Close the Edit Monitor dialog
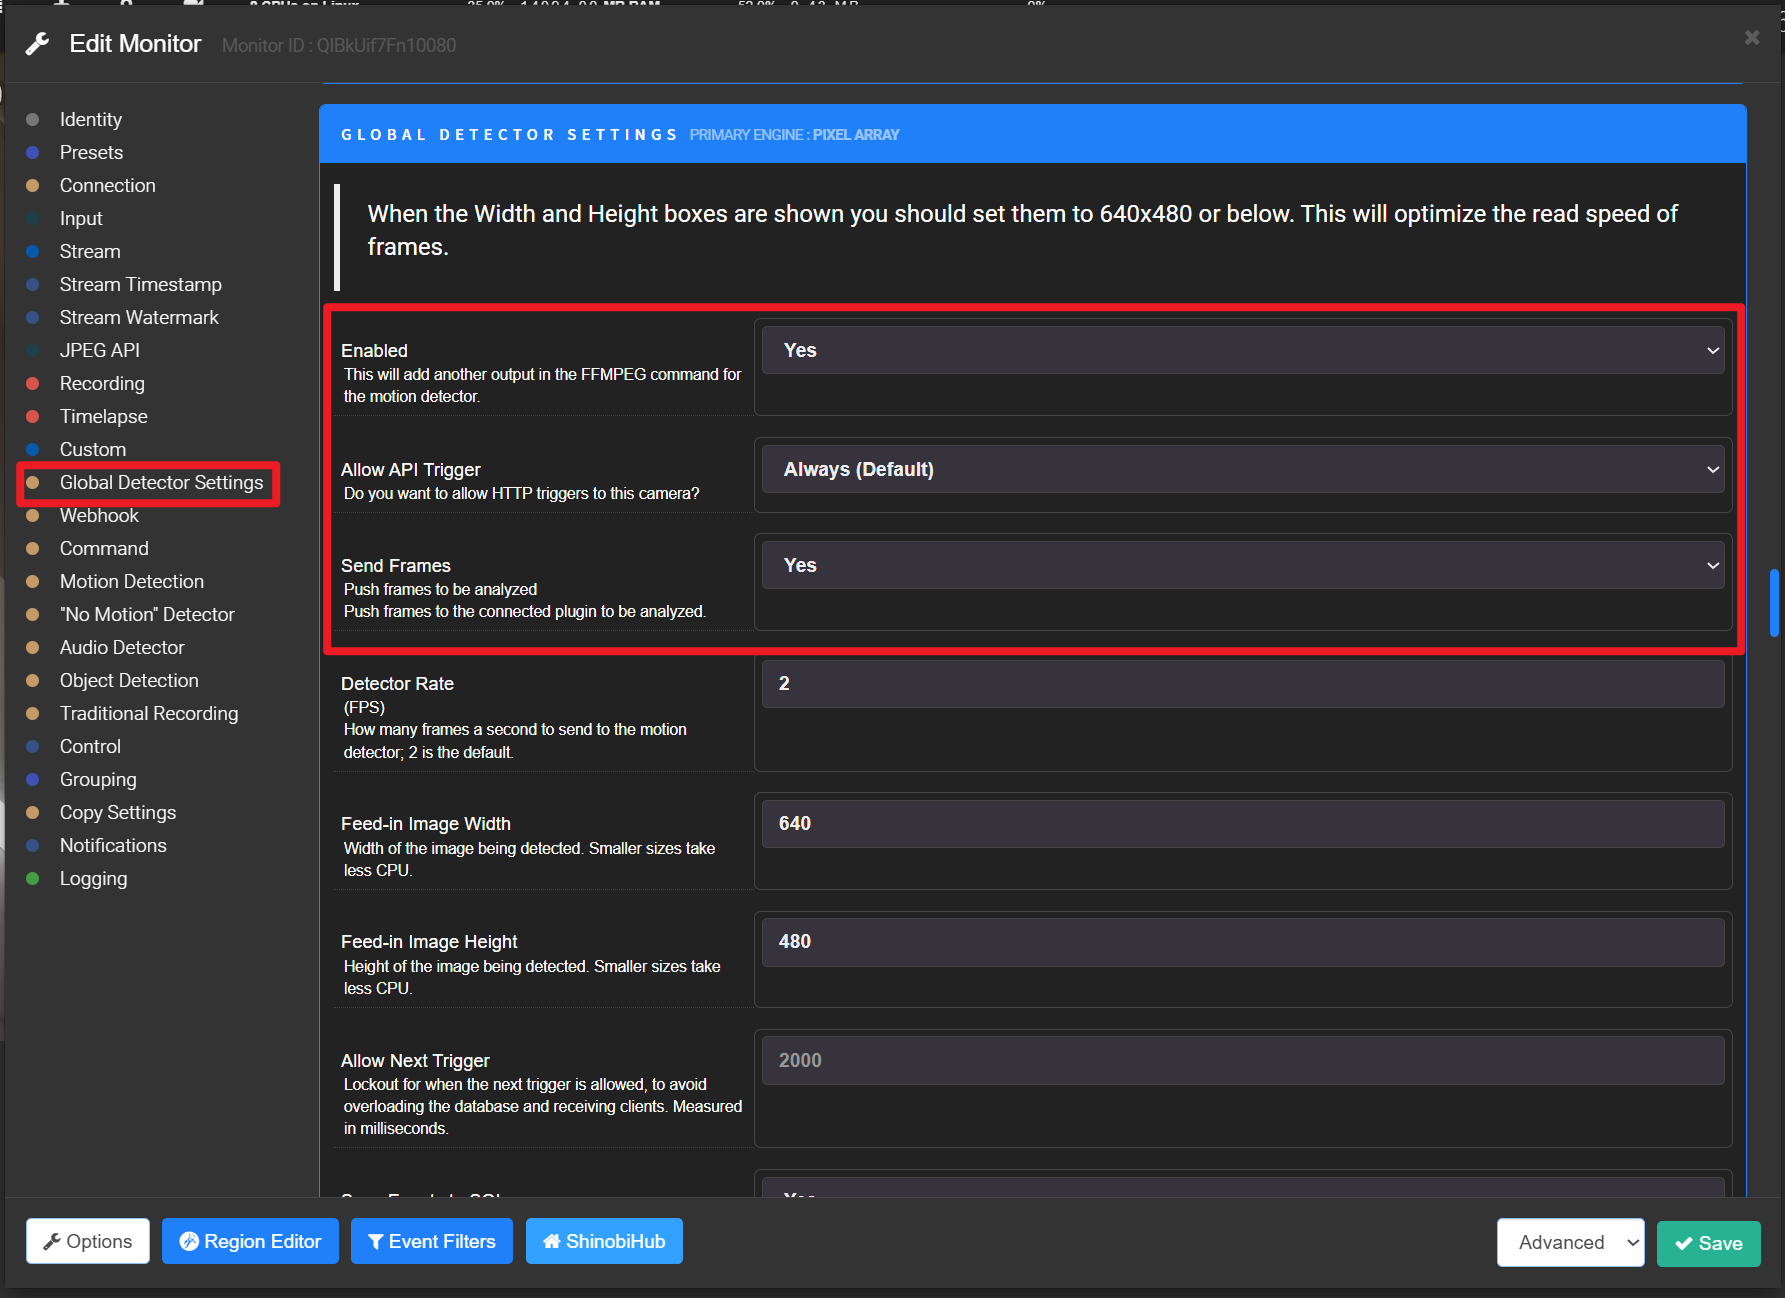This screenshot has height=1298, width=1785. (1752, 37)
